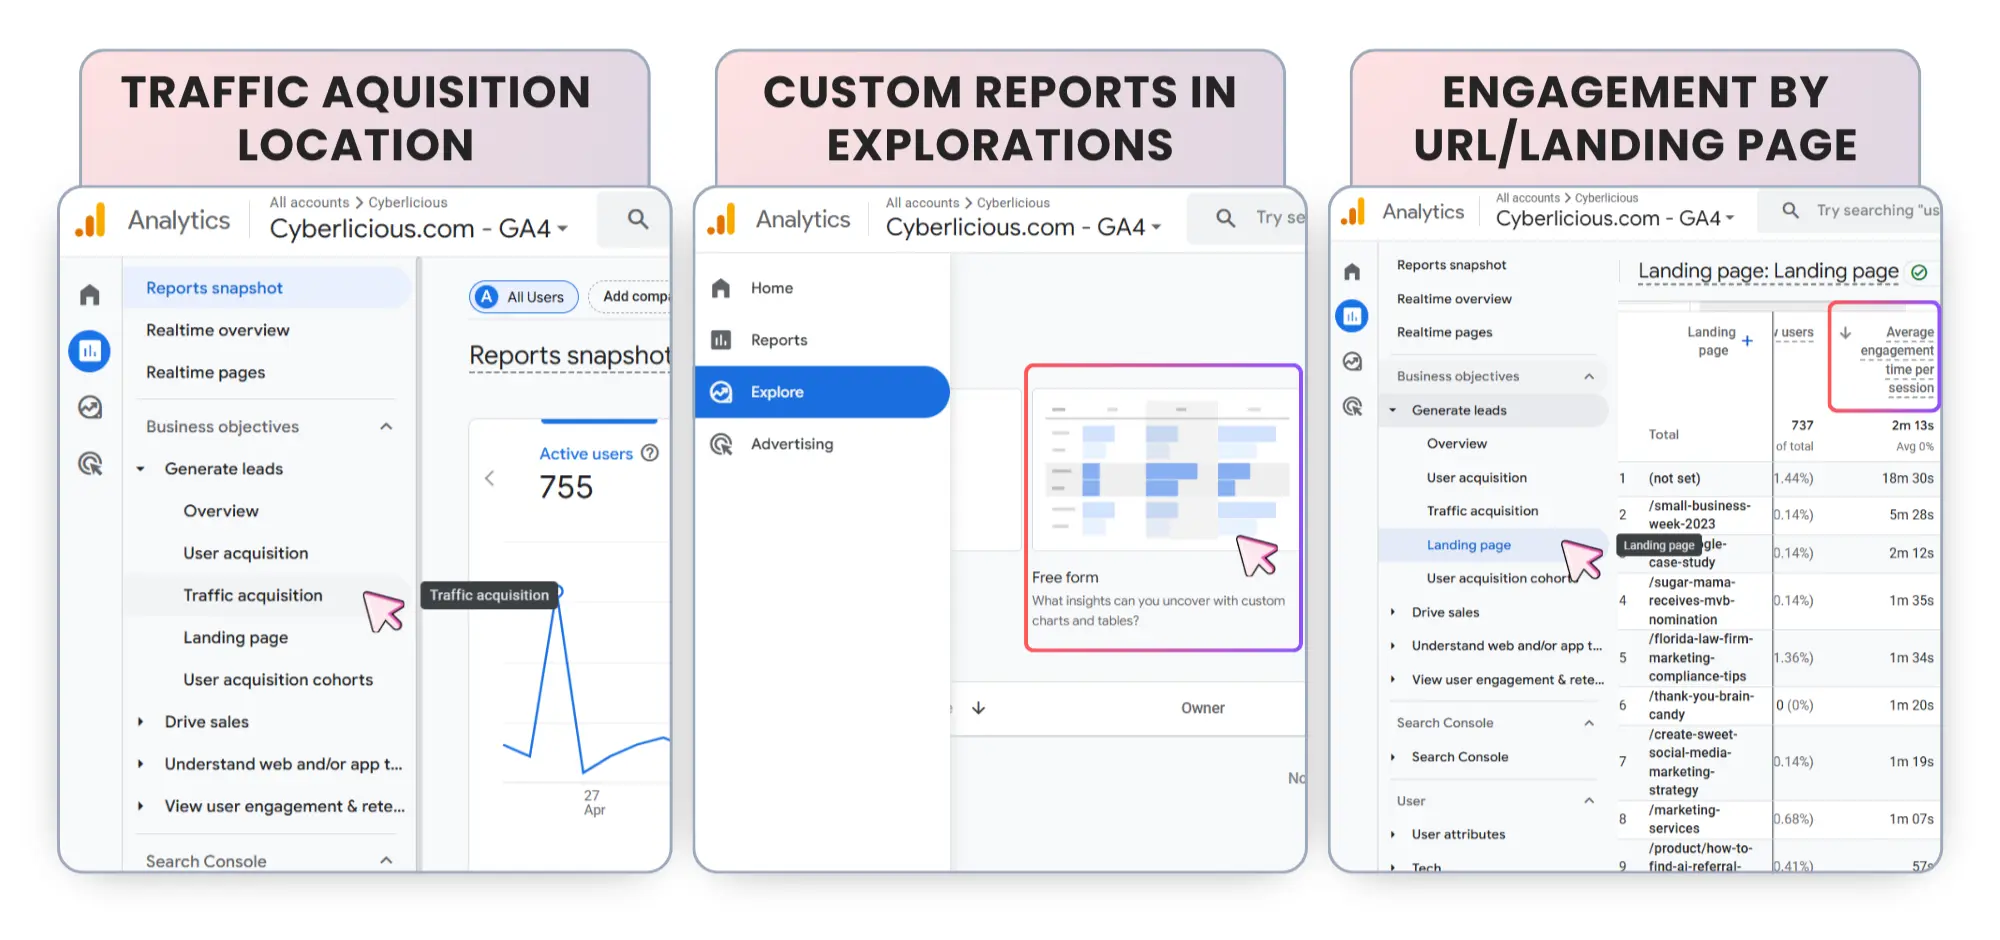Screen dimensions: 2000x940
Task: Select Traffic acquisition in the left panel
Action: [253, 595]
